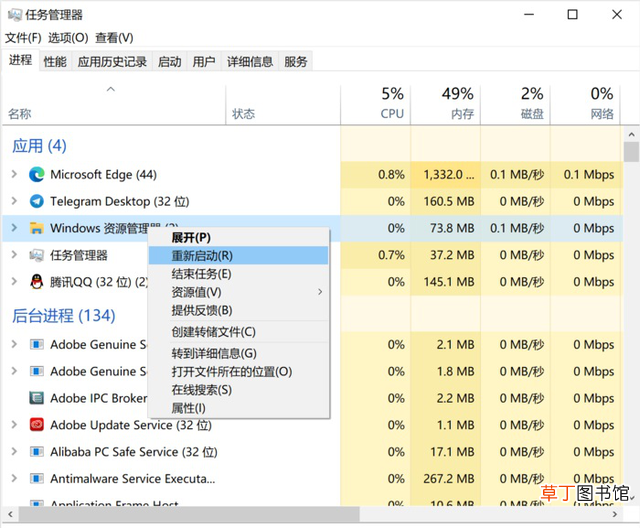This screenshot has width=640, height=528.
Task: Switch to the 用户 tab
Action: (x=204, y=62)
